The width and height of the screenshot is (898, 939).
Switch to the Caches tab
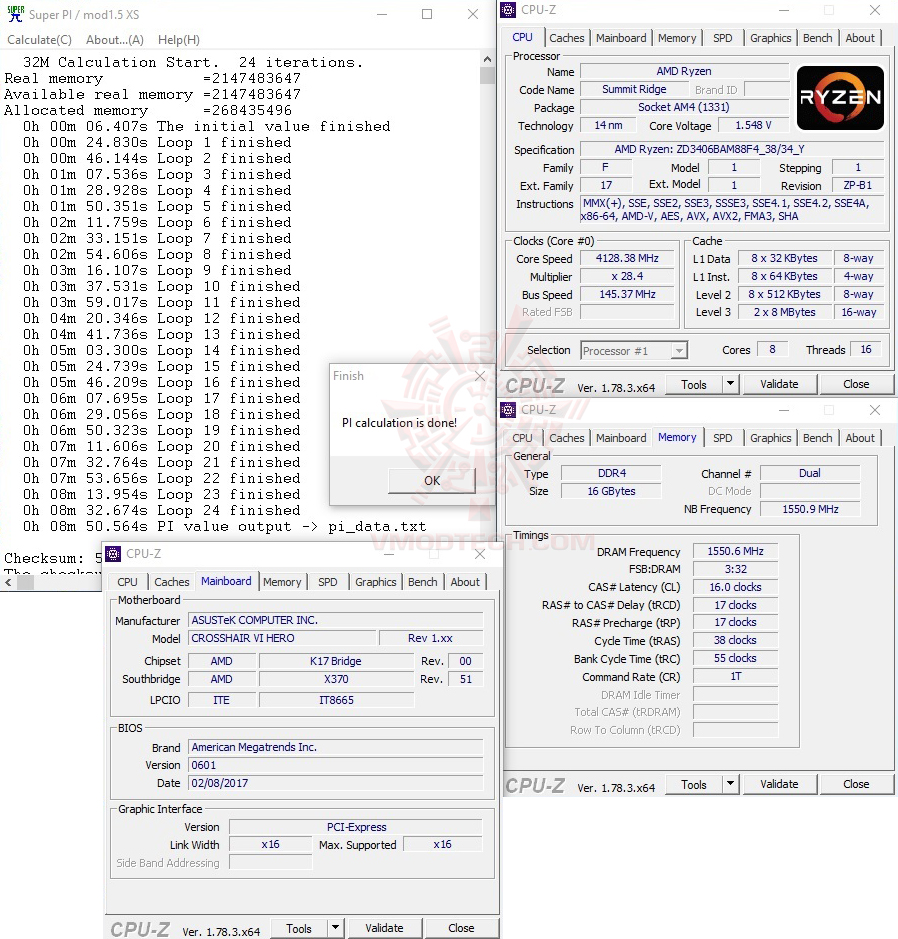[x=566, y=37]
